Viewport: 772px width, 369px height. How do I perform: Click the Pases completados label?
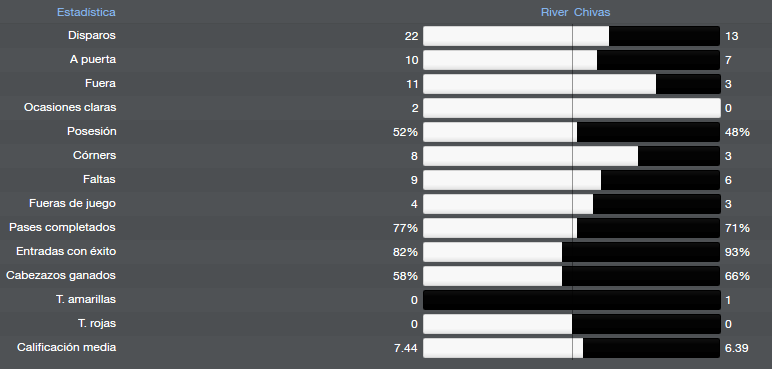tap(62, 227)
